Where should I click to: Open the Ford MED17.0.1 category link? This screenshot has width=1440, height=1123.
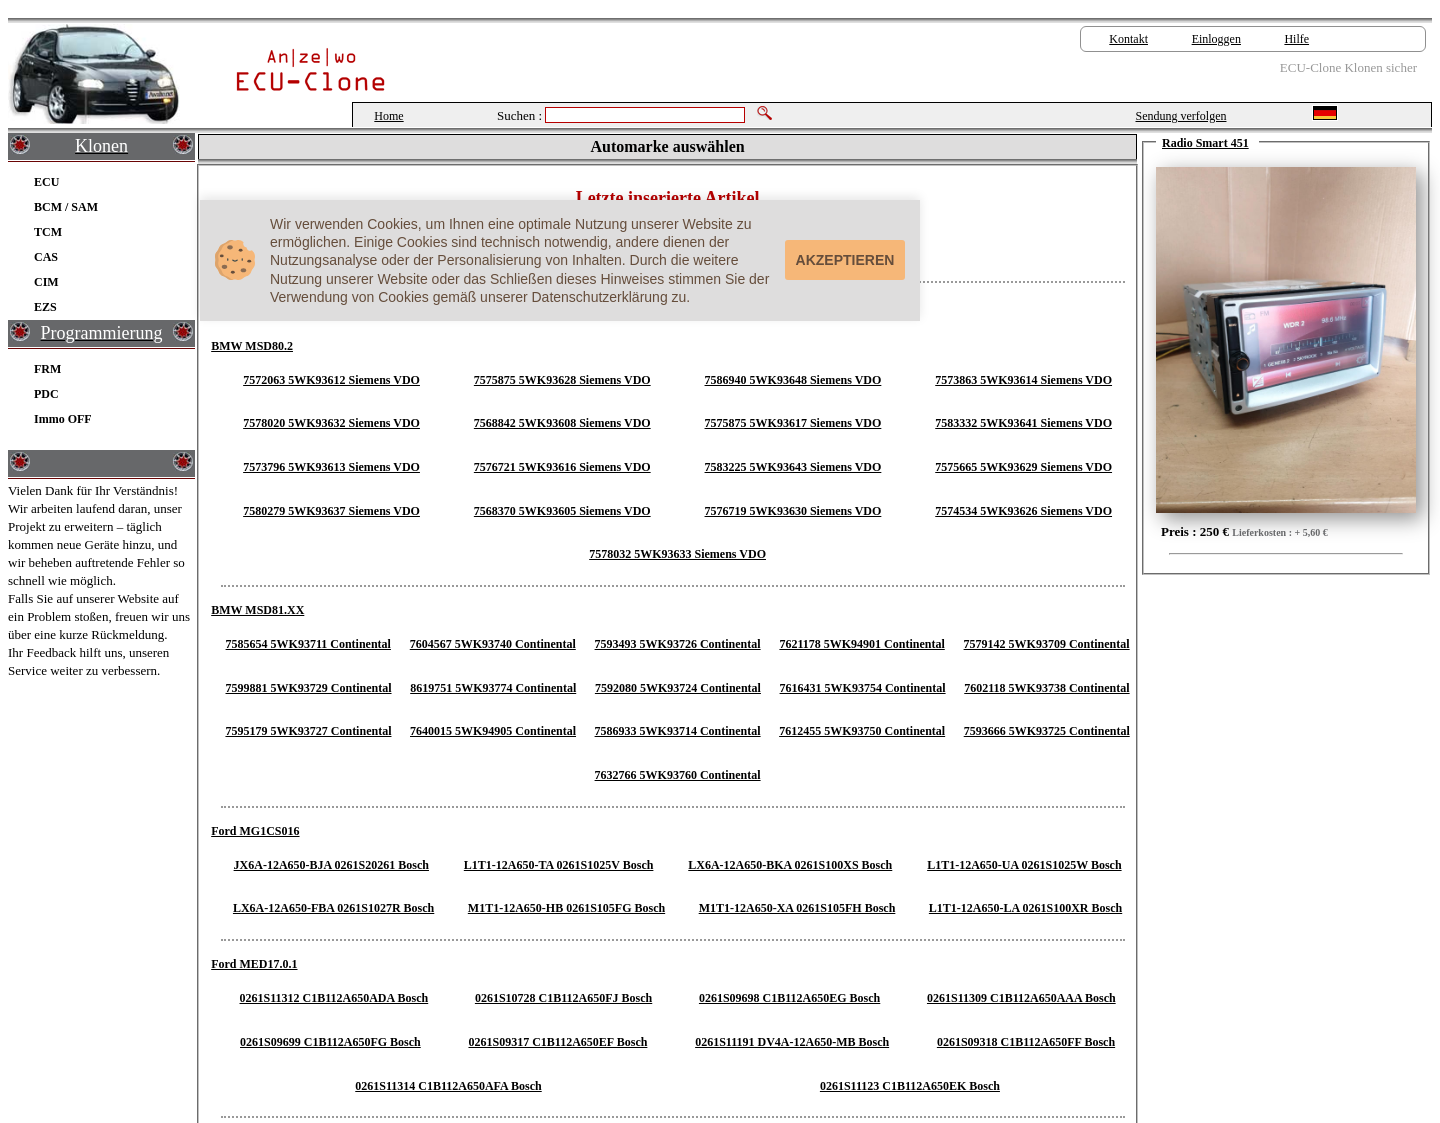pos(254,964)
